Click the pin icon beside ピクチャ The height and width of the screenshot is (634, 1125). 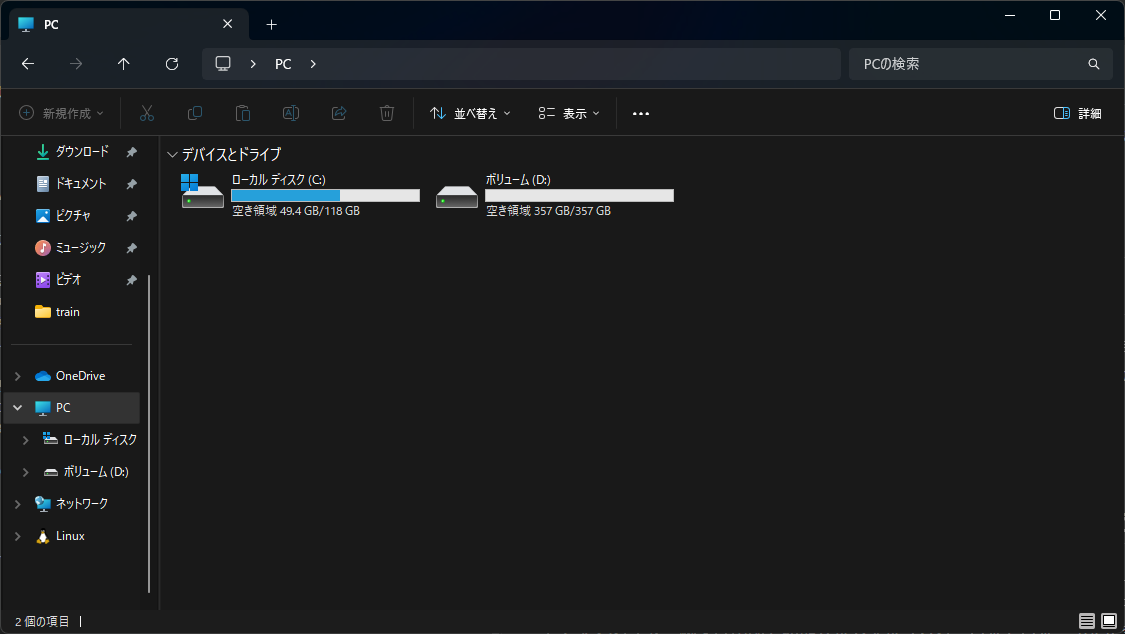131,216
